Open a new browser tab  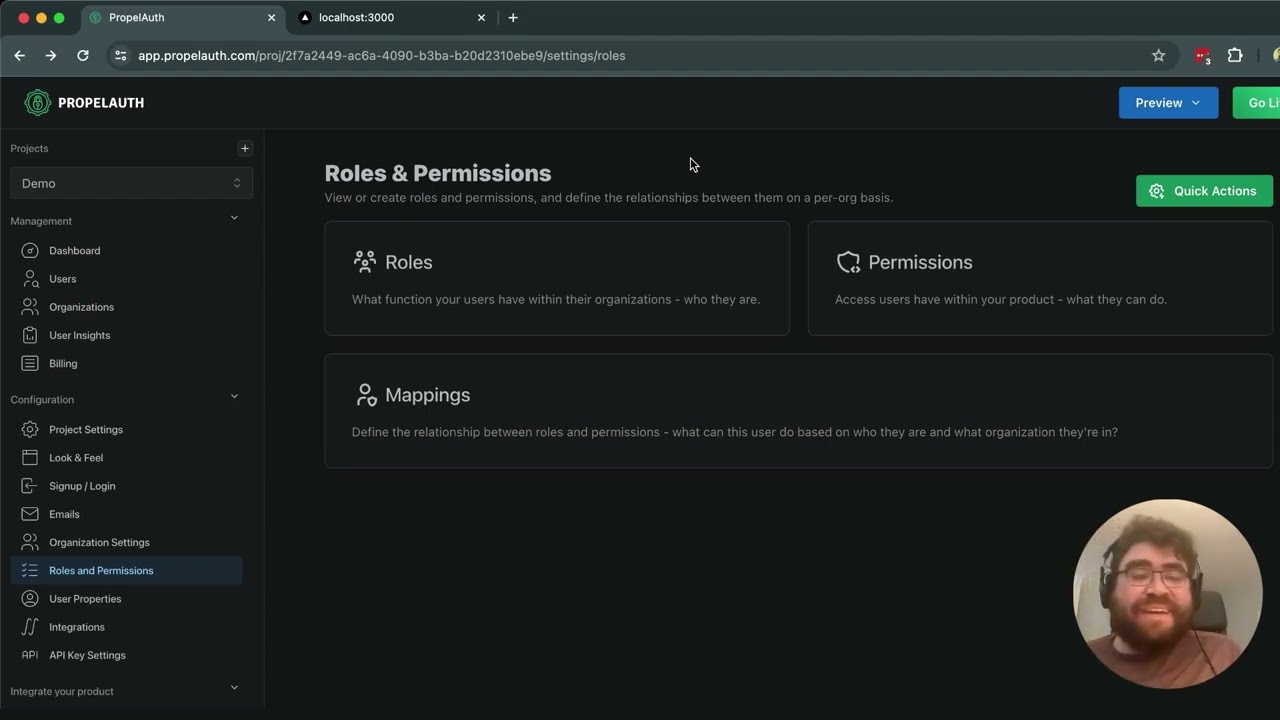pos(513,18)
